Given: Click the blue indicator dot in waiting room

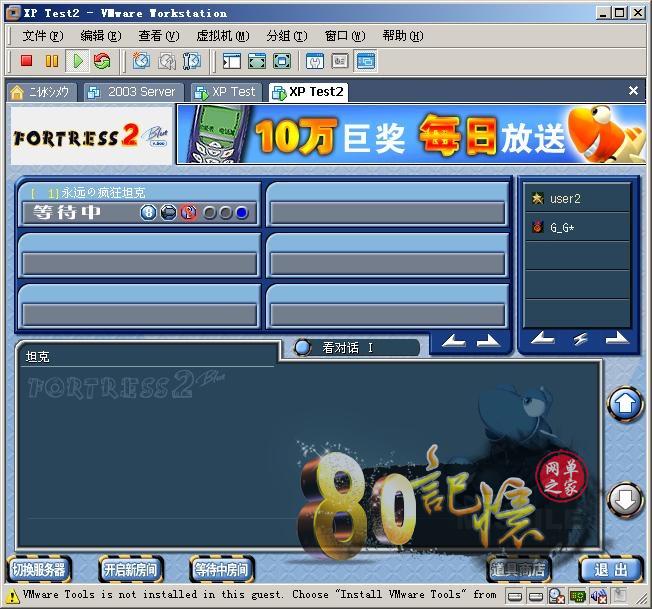Looking at the screenshot, I should pyautogui.click(x=242, y=212).
